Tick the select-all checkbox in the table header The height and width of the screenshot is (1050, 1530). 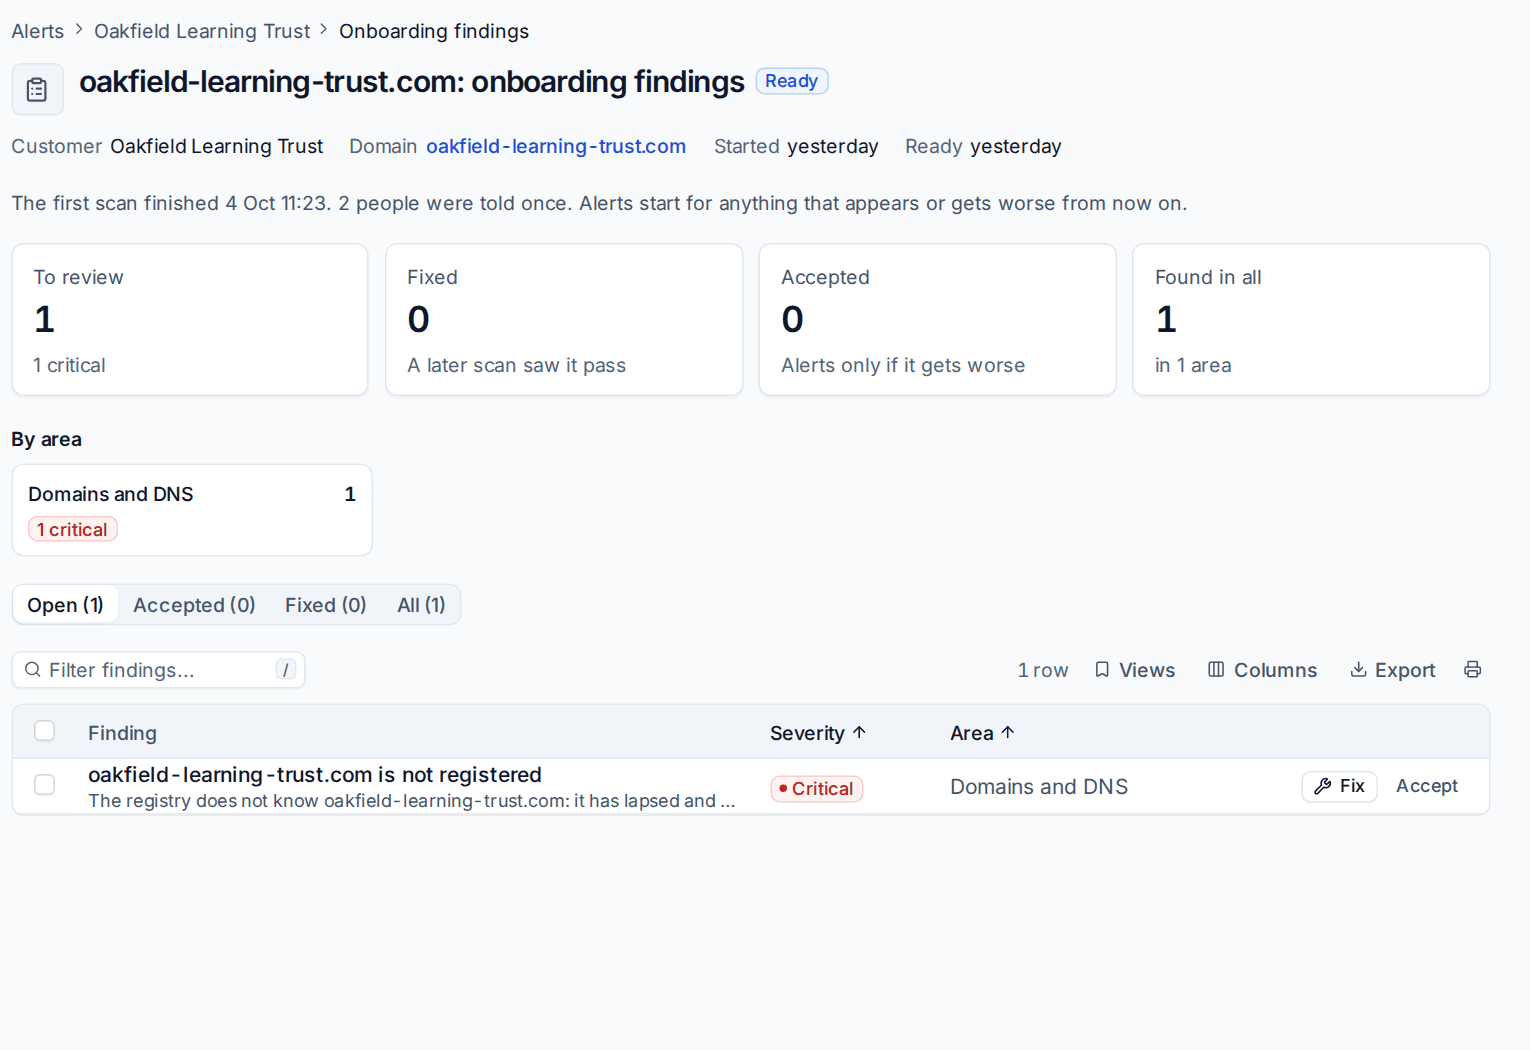tap(45, 731)
